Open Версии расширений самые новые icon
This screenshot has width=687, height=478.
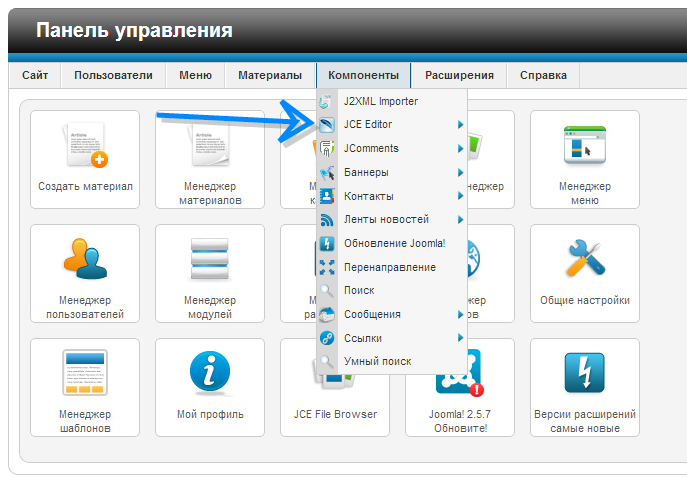point(585,374)
